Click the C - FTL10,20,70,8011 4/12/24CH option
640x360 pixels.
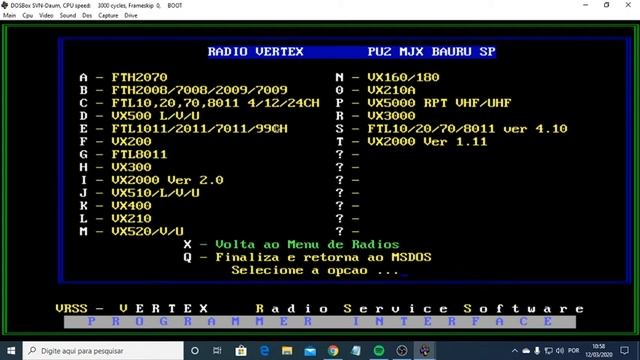pos(199,103)
